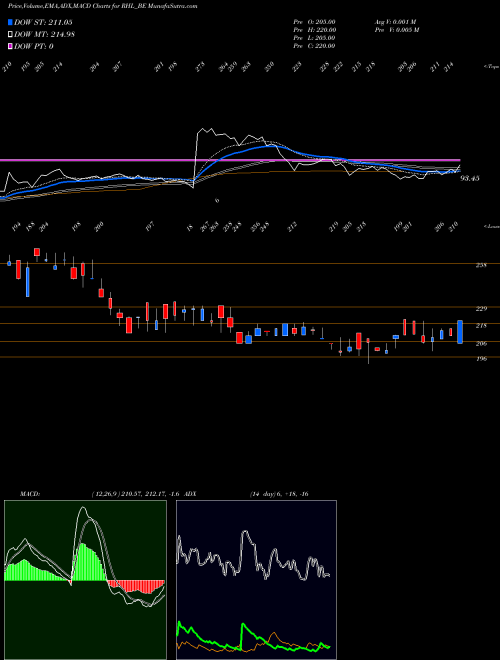Screen dimensions: 500x660
Task: Select the 'DOW MT: 214.98' legend label
Action: (x=44, y=35)
